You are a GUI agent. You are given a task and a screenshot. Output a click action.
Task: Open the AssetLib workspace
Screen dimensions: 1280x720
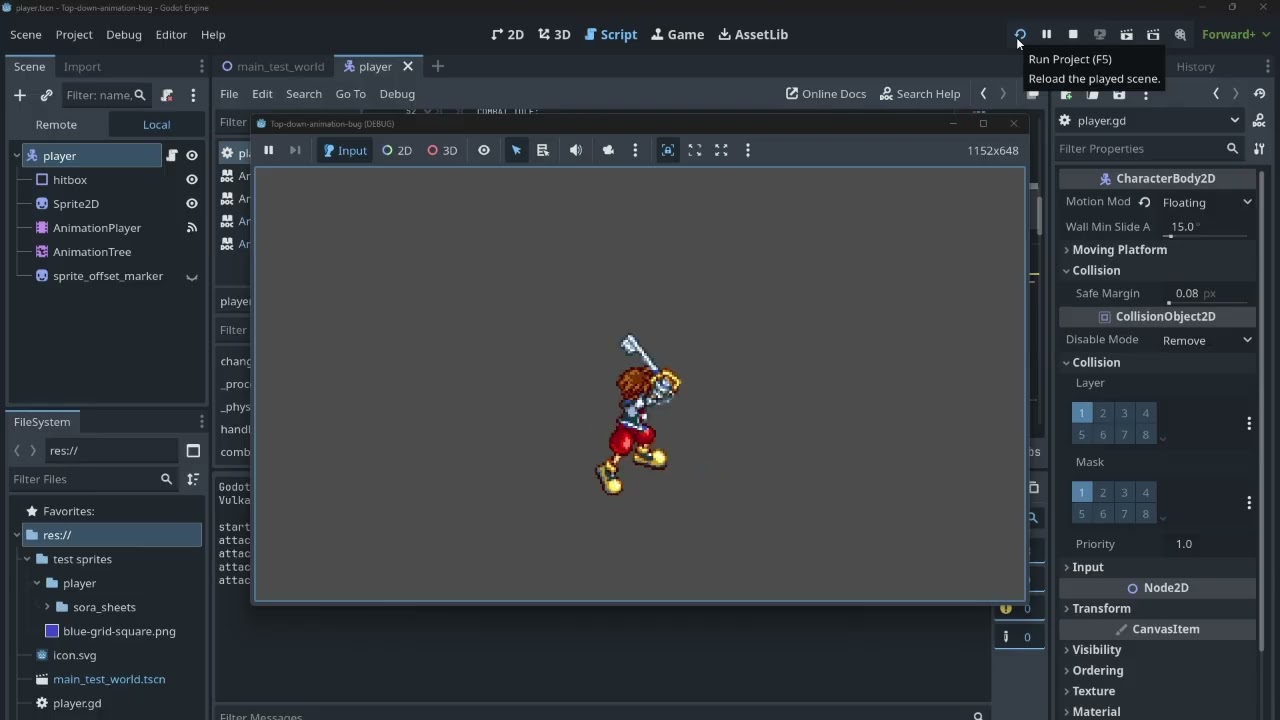pyautogui.click(x=753, y=34)
